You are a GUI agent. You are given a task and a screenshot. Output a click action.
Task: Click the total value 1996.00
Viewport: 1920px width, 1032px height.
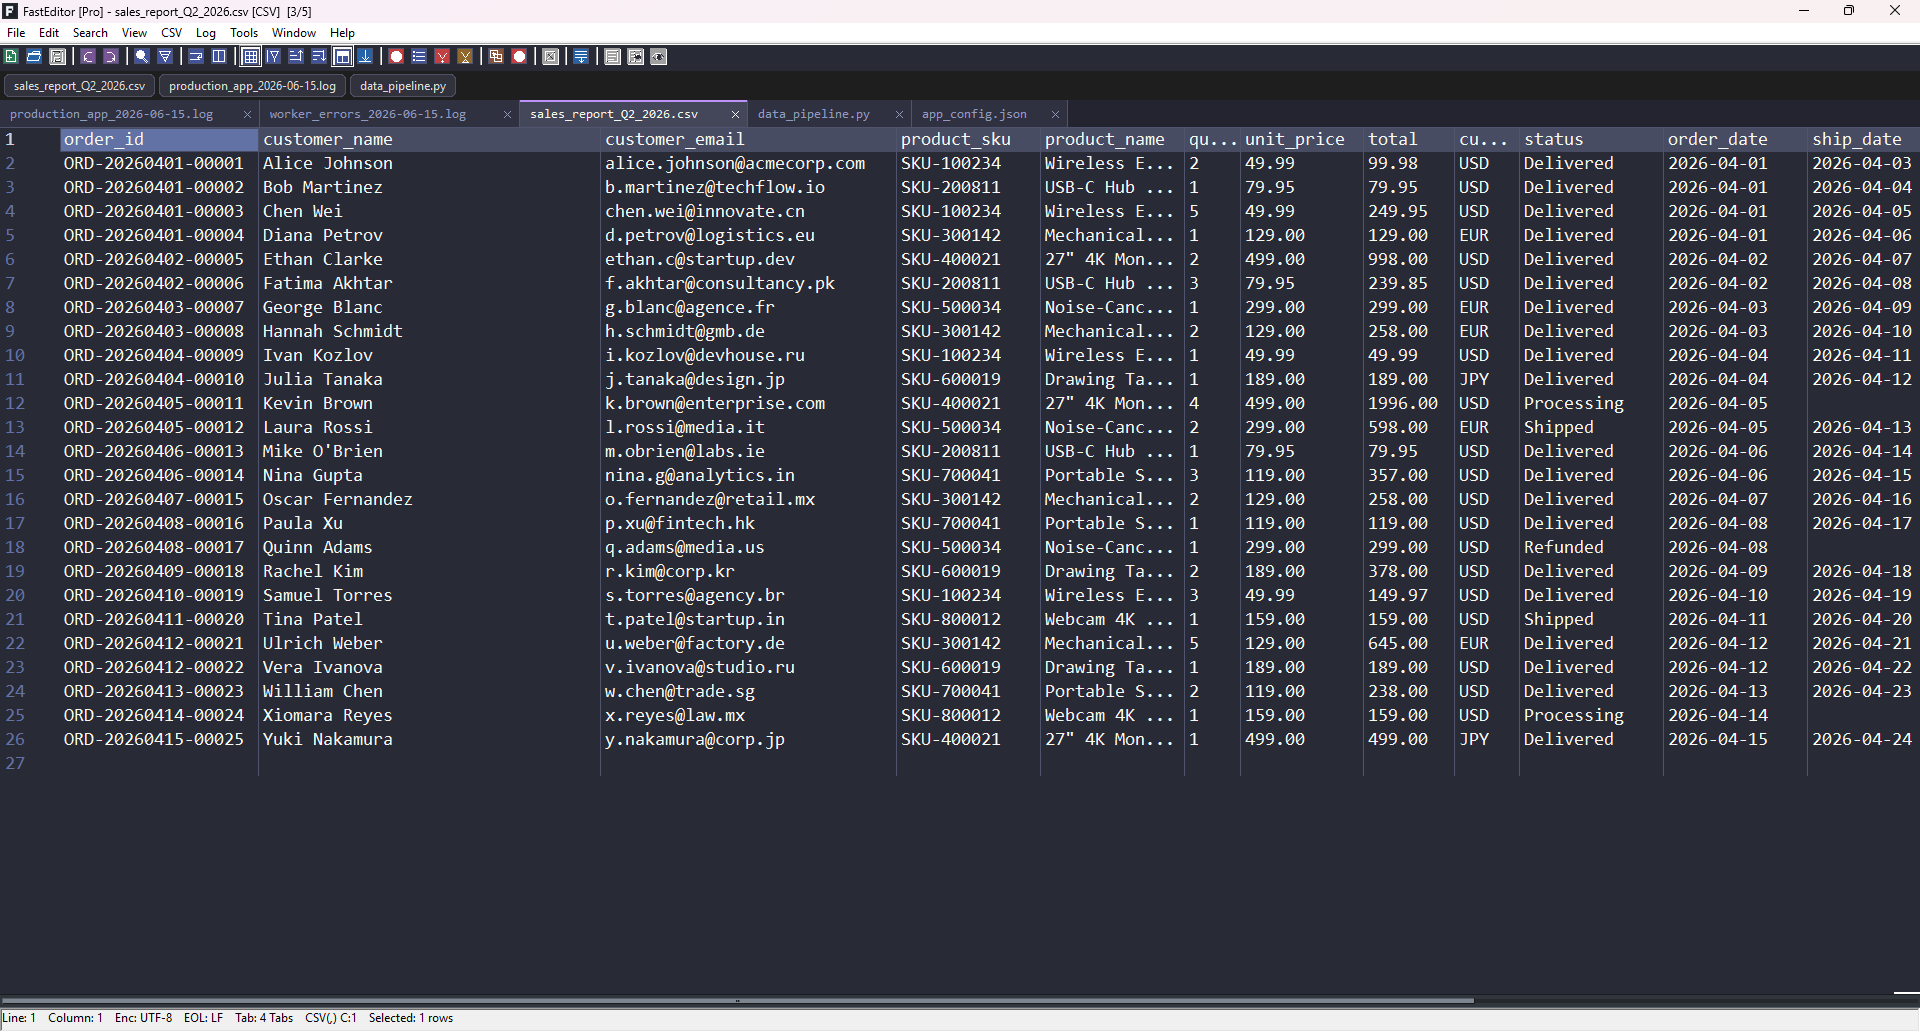click(x=1403, y=403)
